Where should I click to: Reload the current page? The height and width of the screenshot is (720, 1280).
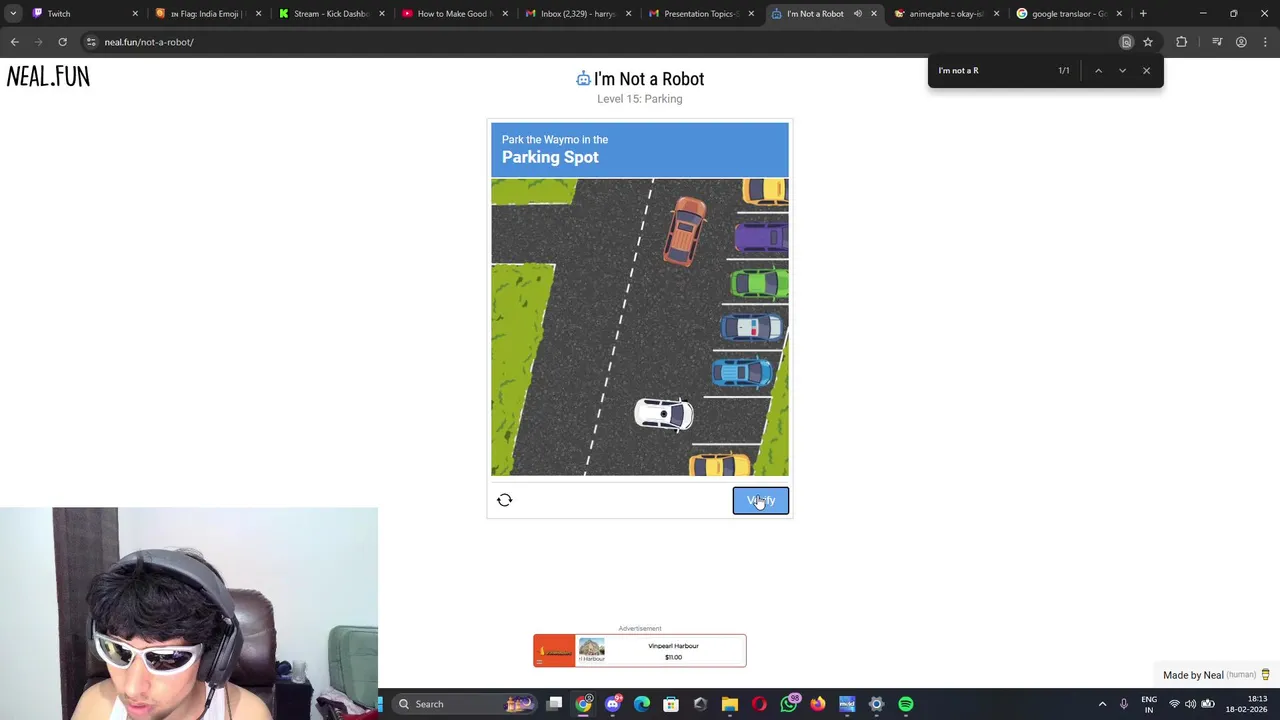62,42
